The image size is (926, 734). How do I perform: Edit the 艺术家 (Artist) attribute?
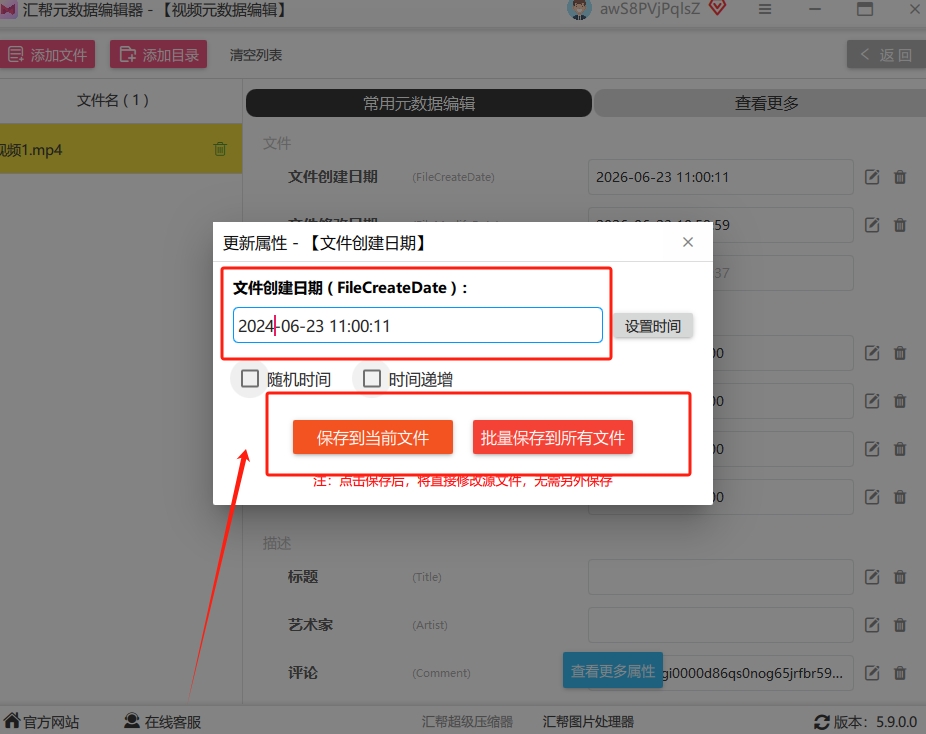point(872,625)
